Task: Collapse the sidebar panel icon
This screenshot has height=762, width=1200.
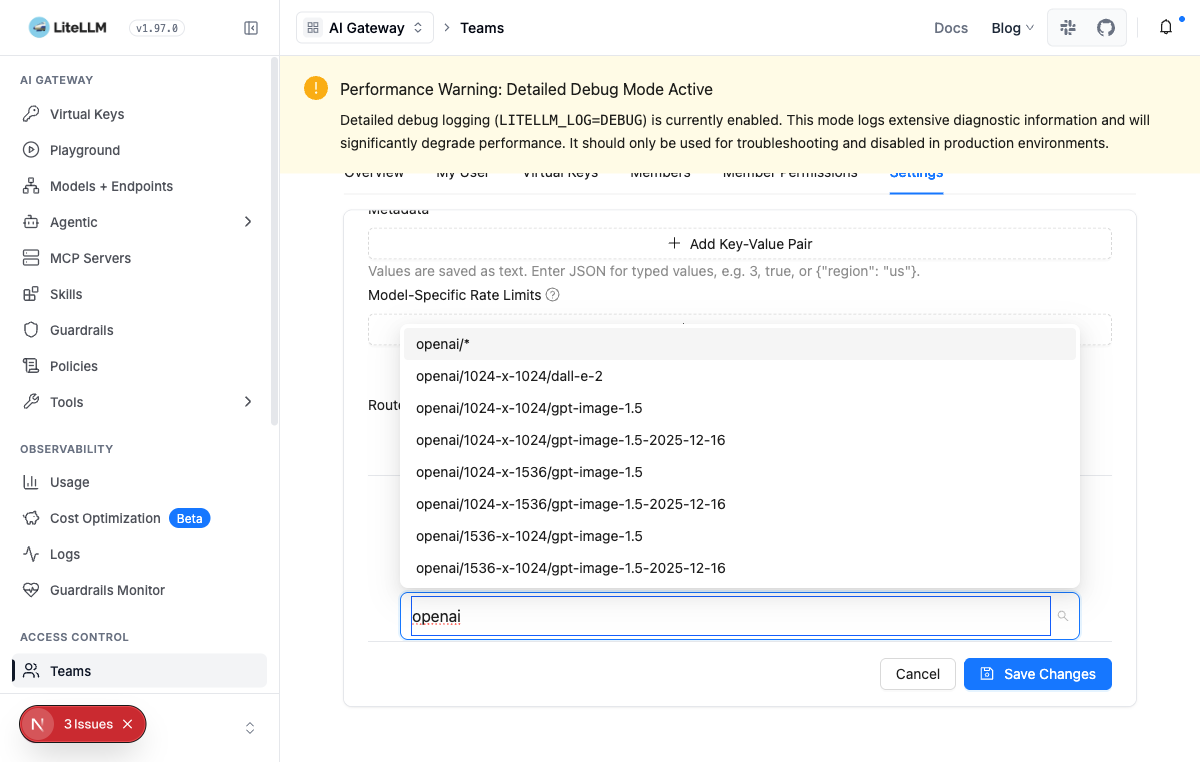Action: pyautogui.click(x=251, y=28)
